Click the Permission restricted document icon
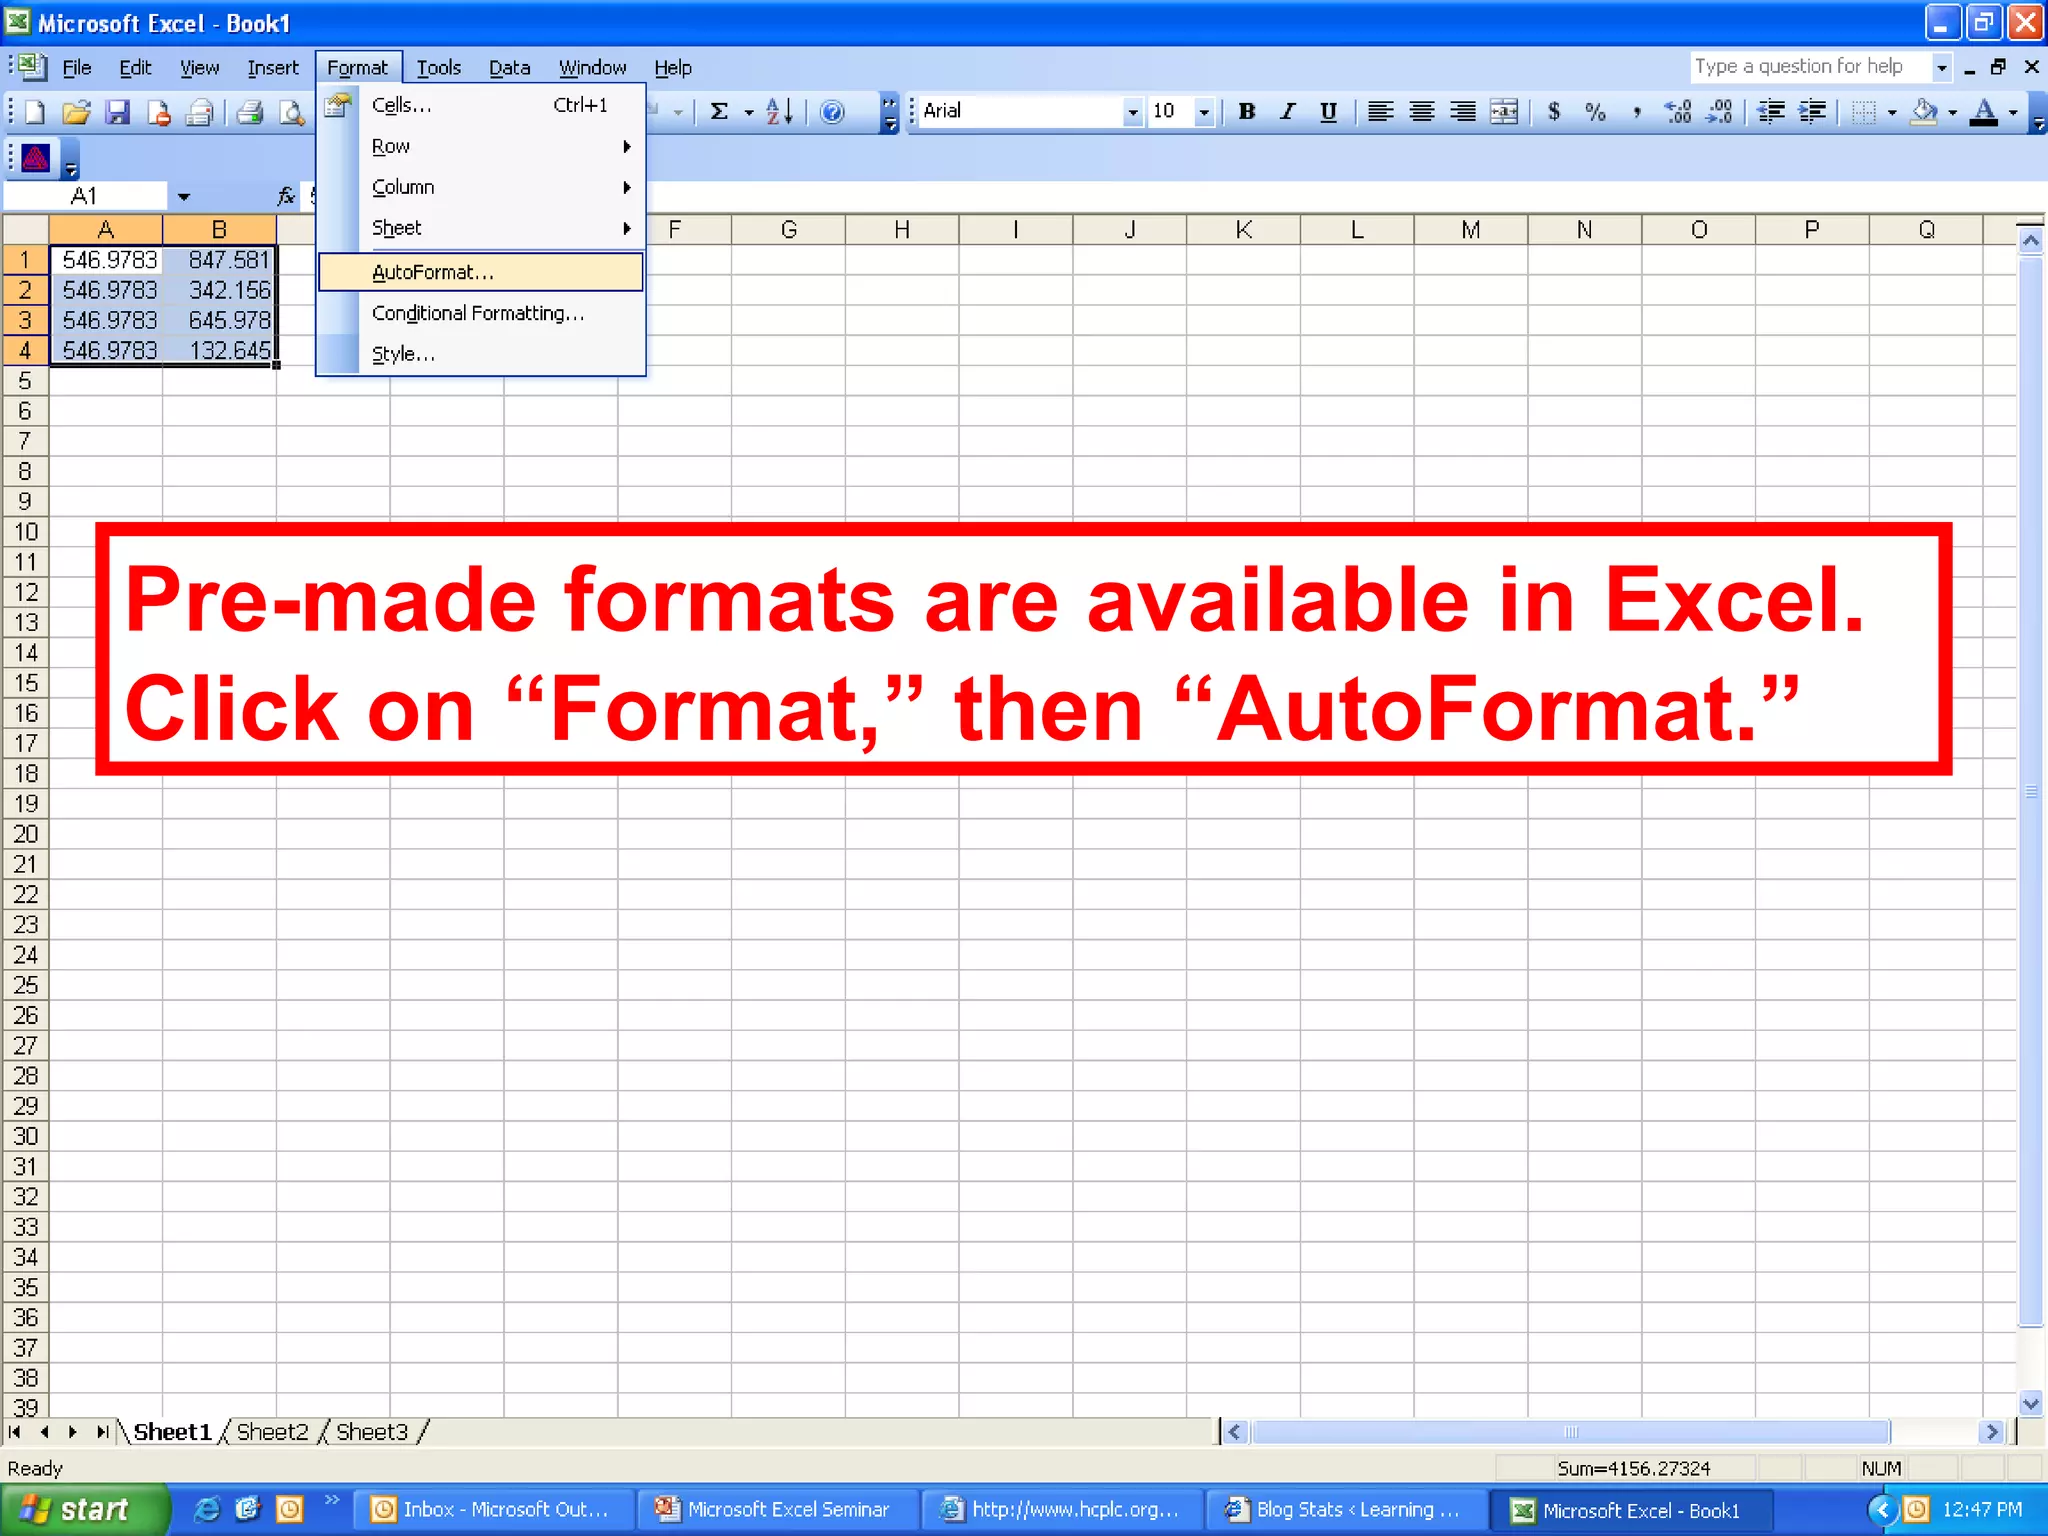2048x1536 pixels. click(x=158, y=112)
